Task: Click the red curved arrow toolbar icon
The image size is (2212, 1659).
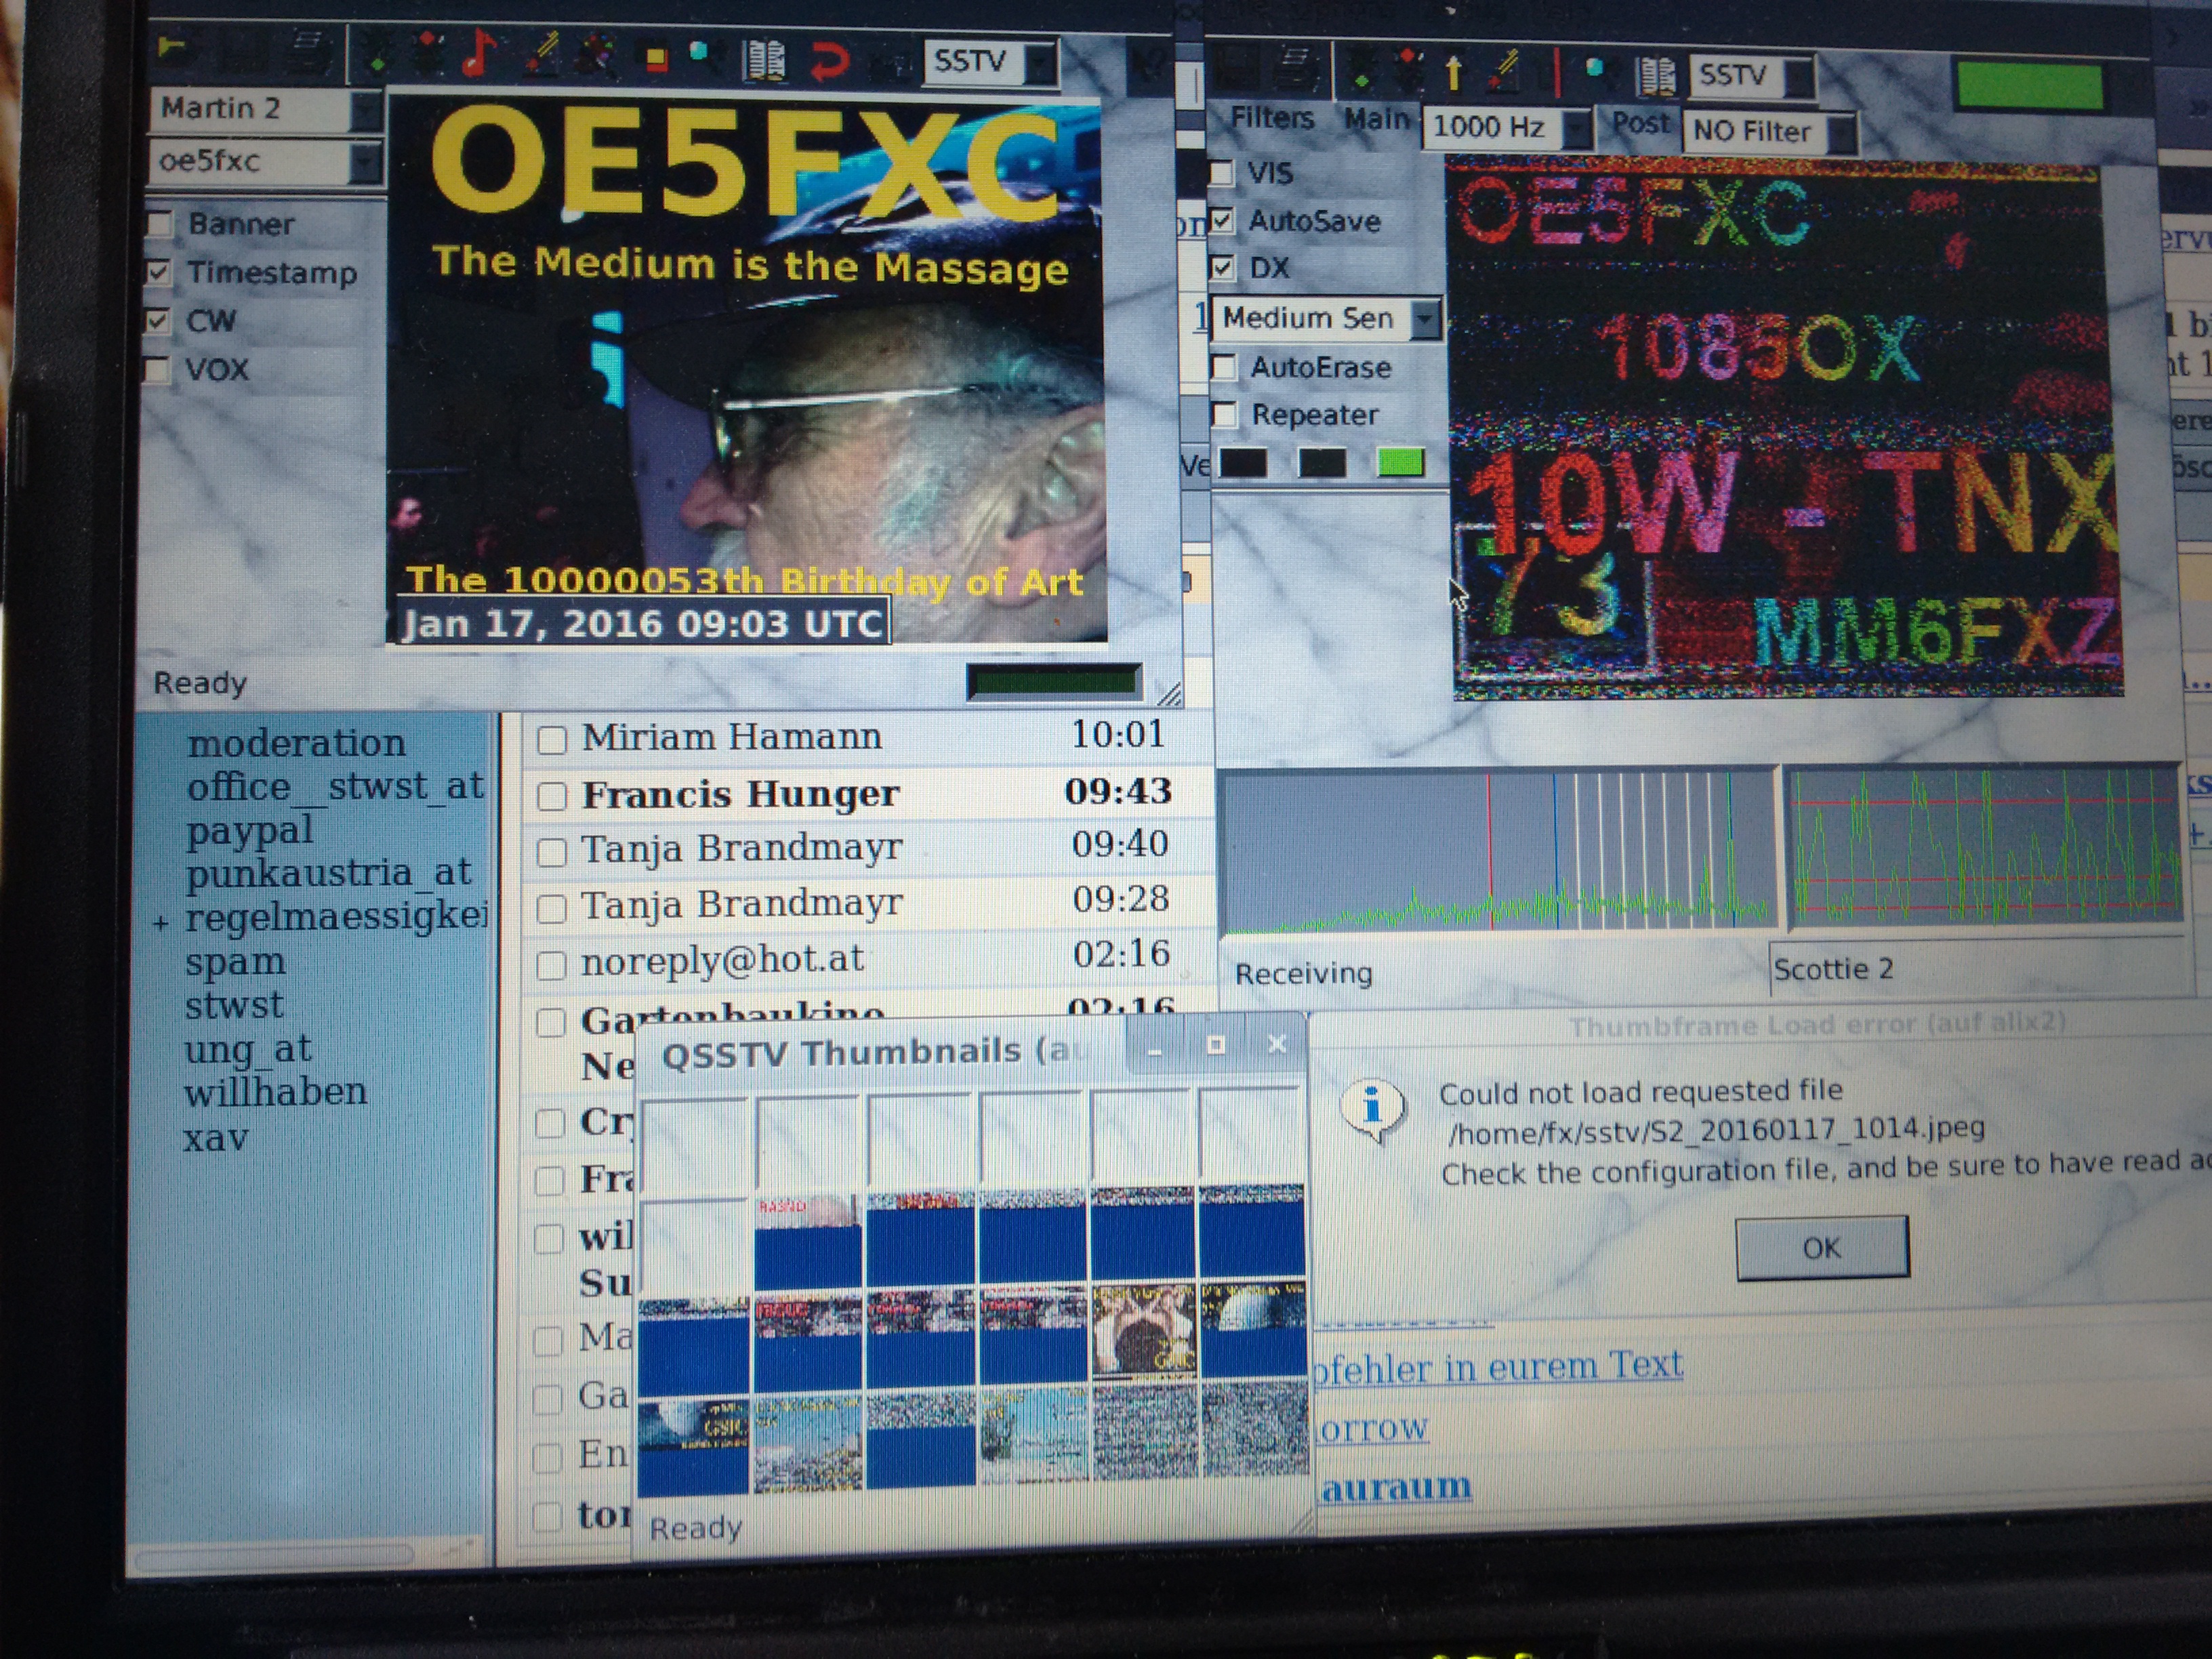Action: (829, 62)
